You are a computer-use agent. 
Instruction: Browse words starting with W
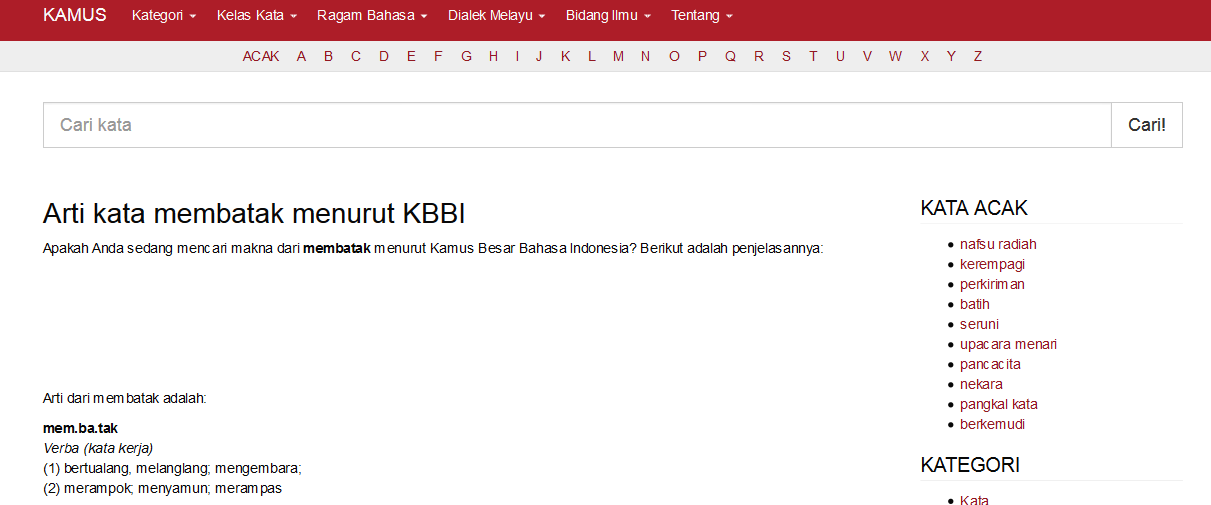tap(895, 56)
